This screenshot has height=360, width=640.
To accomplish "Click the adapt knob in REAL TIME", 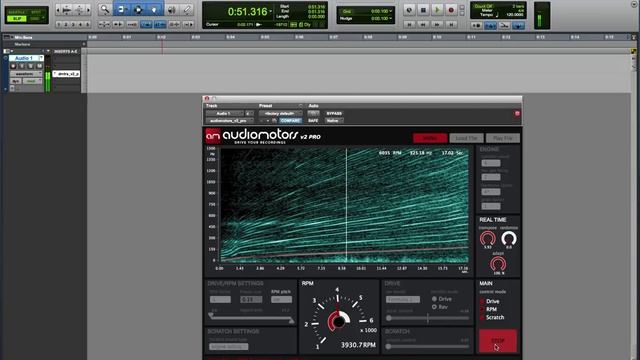I will coord(498,264).
